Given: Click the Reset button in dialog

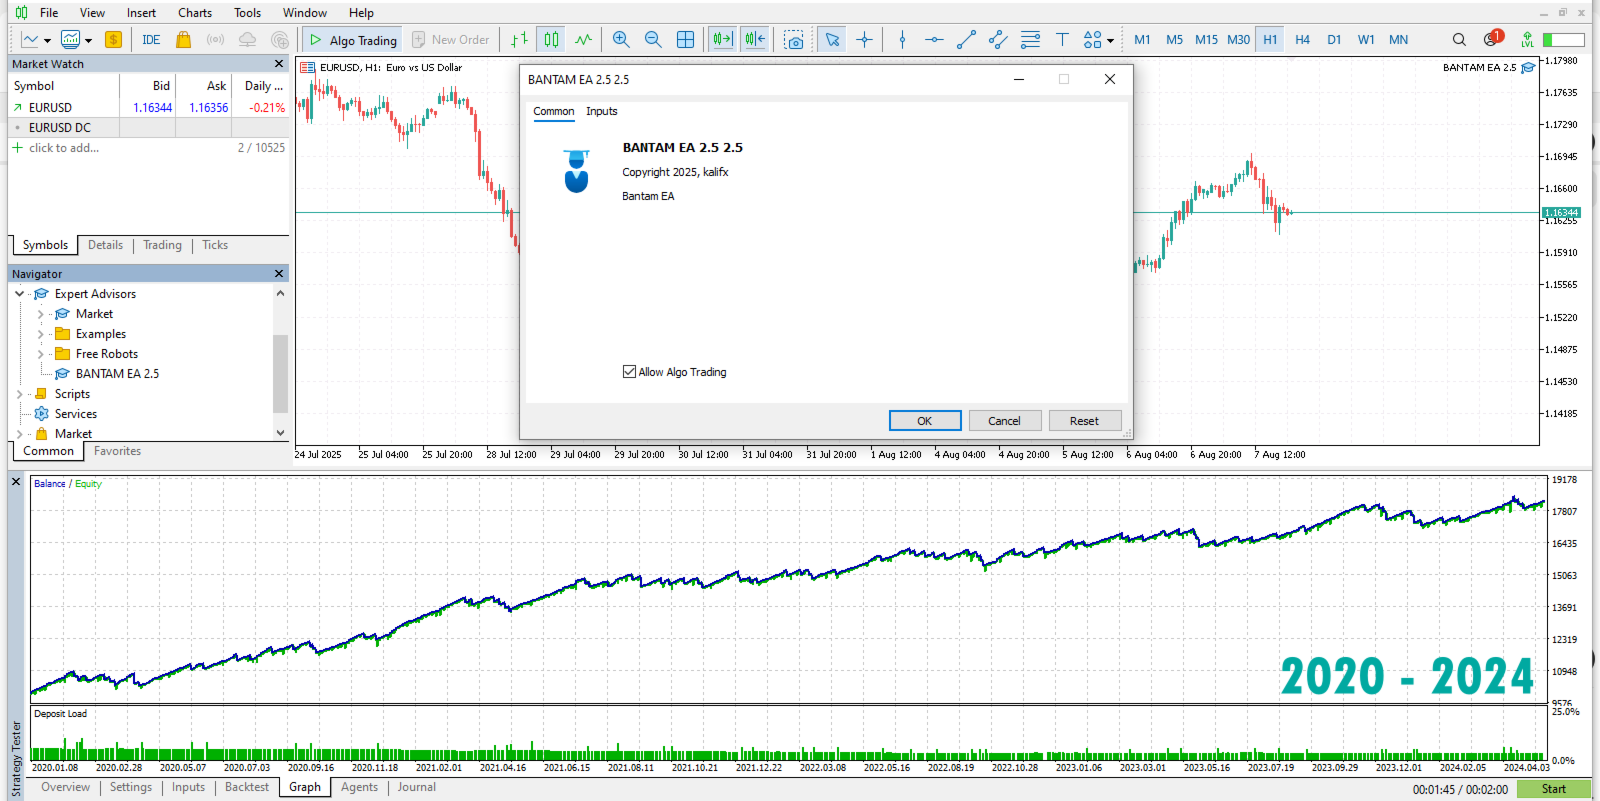Looking at the screenshot, I should click(1084, 421).
